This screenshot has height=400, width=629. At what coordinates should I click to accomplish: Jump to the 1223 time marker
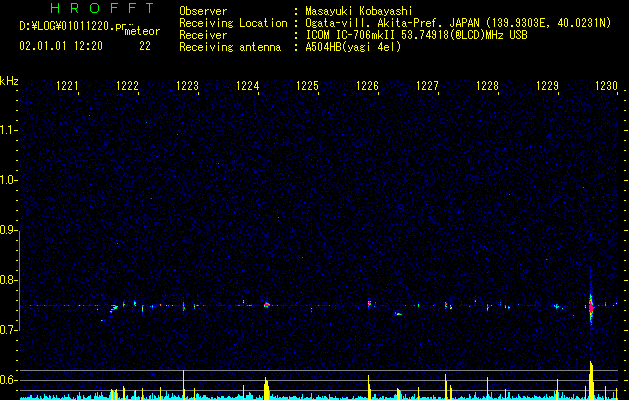pyautogui.click(x=187, y=86)
